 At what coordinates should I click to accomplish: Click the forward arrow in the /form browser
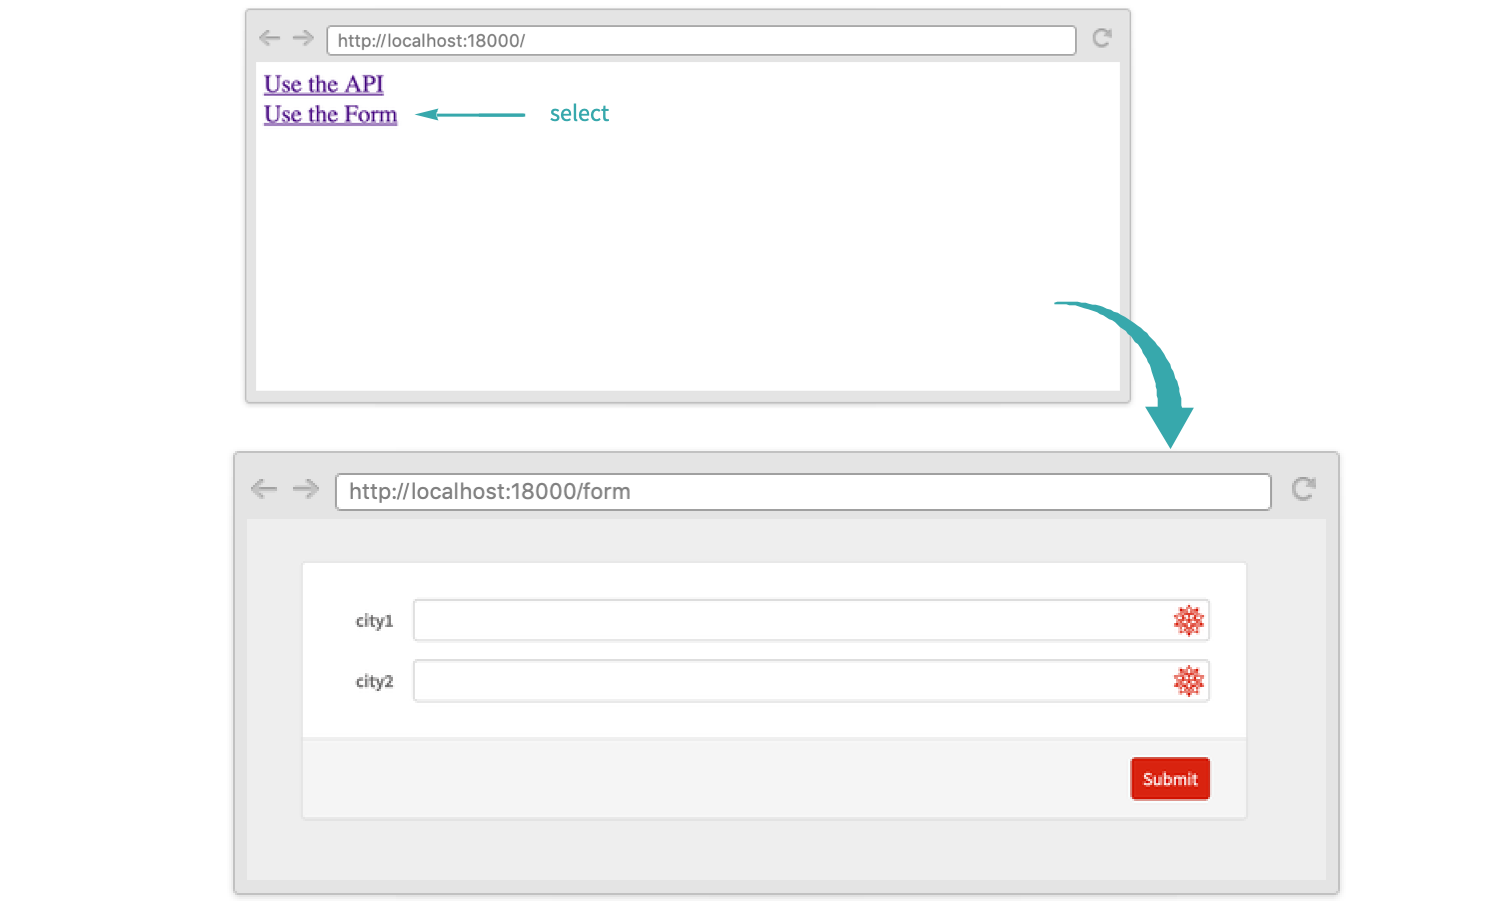(306, 489)
